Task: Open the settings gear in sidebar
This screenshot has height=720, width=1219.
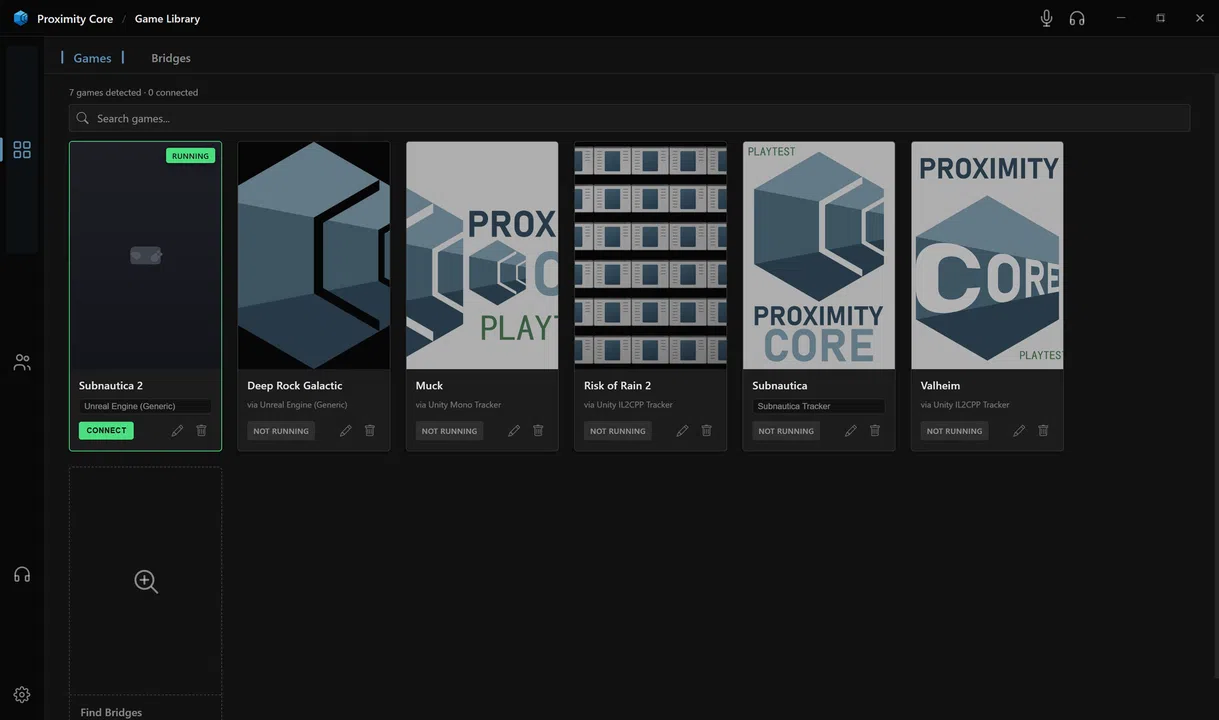Action: tap(22, 695)
